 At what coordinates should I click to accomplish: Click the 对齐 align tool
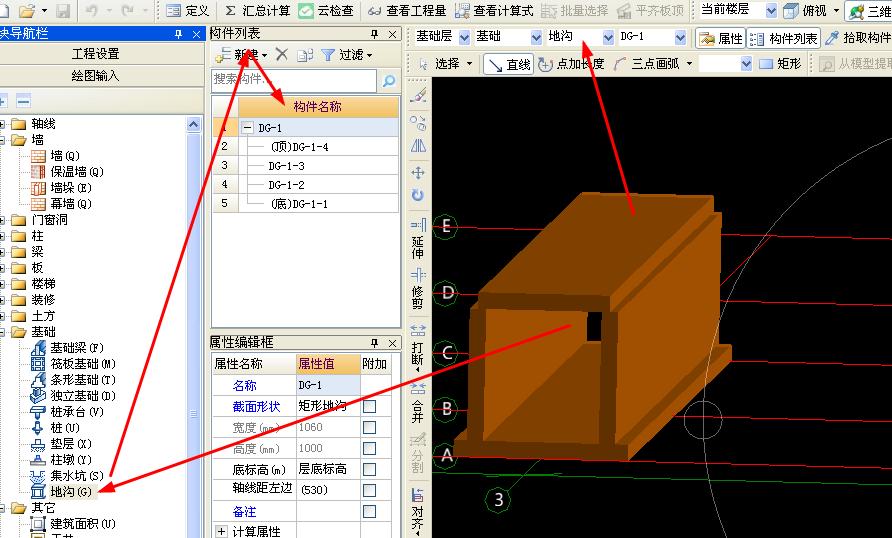point(418,510)
